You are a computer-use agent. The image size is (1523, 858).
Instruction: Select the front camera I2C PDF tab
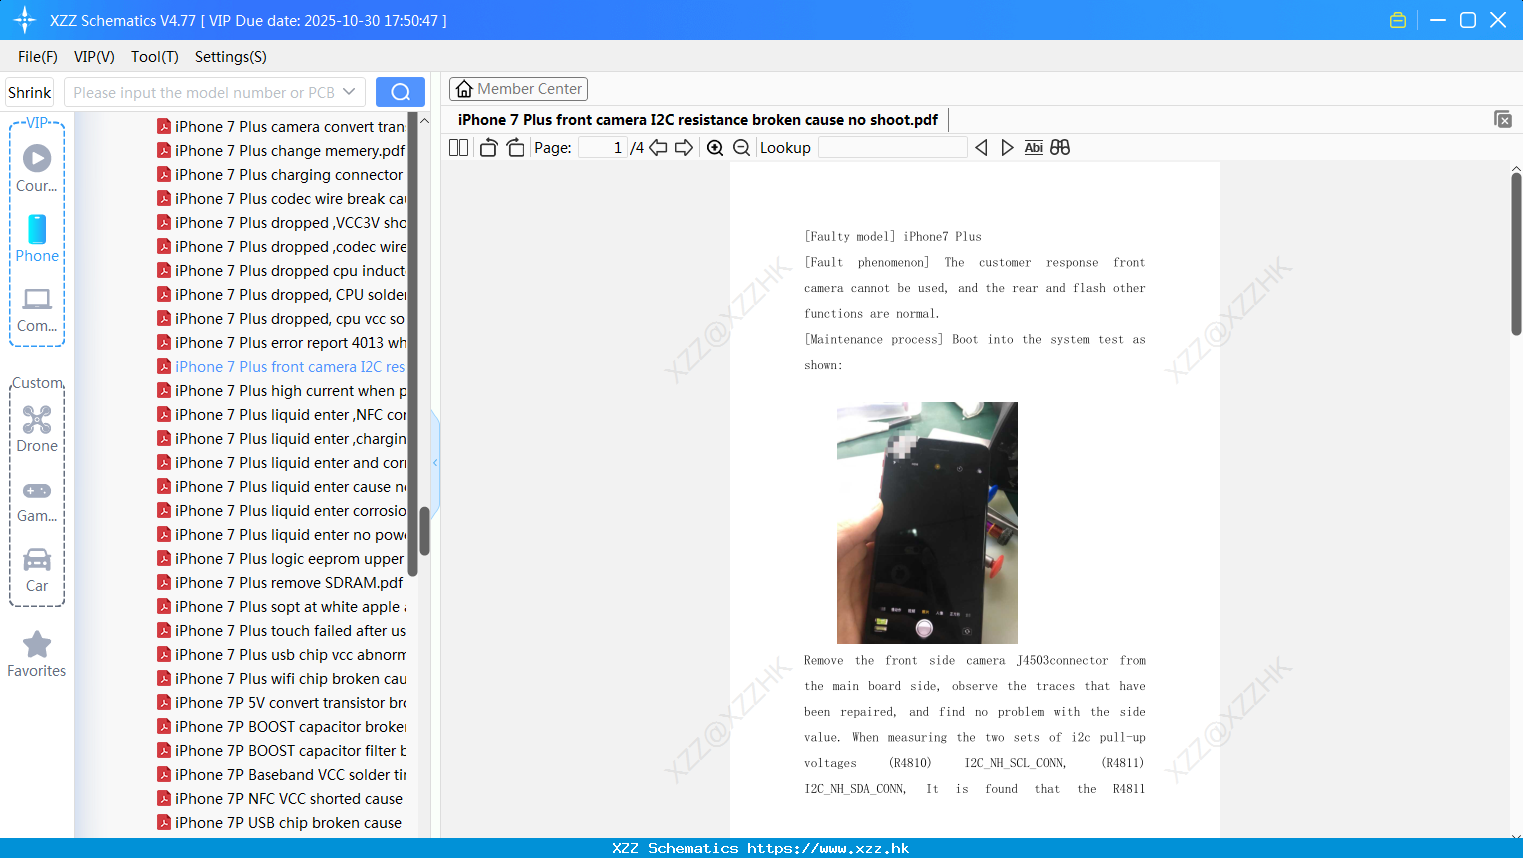[x=697, y=120]
